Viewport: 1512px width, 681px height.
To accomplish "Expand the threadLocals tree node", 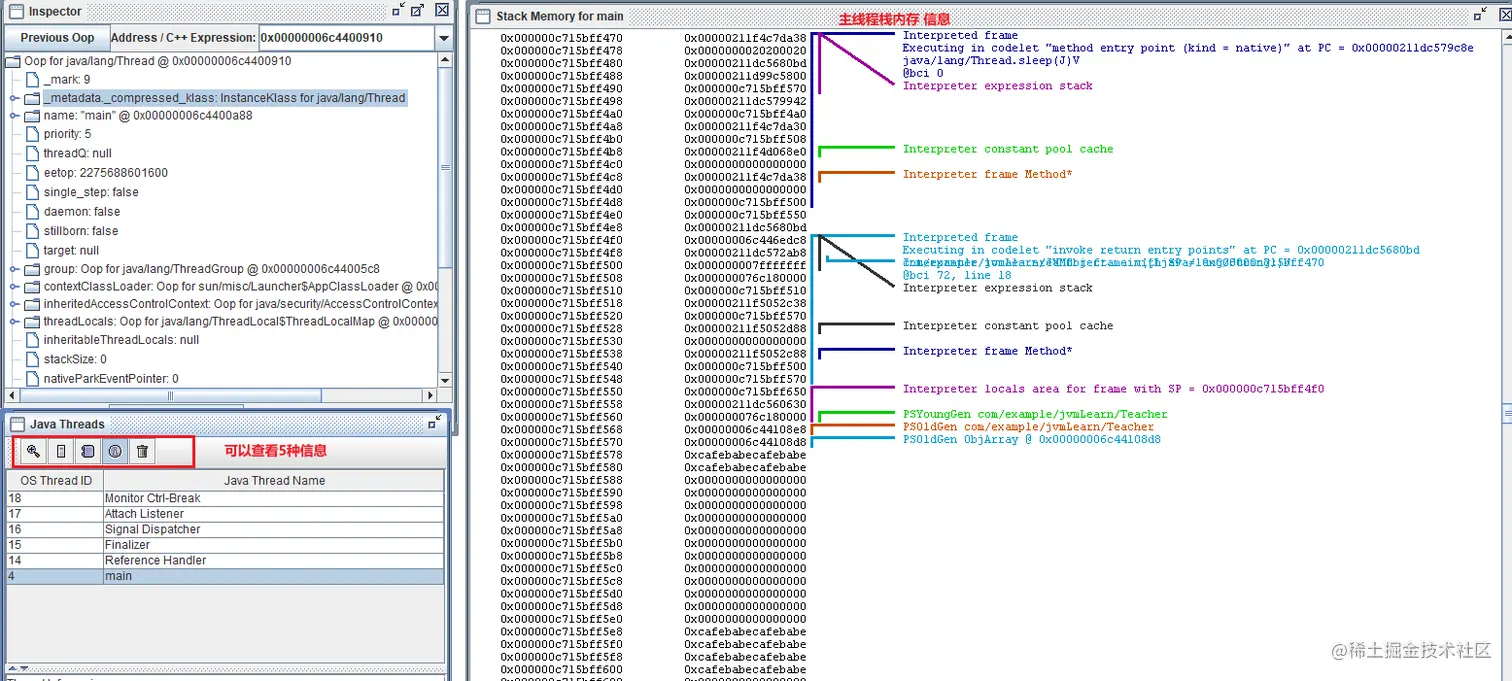I will (x=14, y=322).
